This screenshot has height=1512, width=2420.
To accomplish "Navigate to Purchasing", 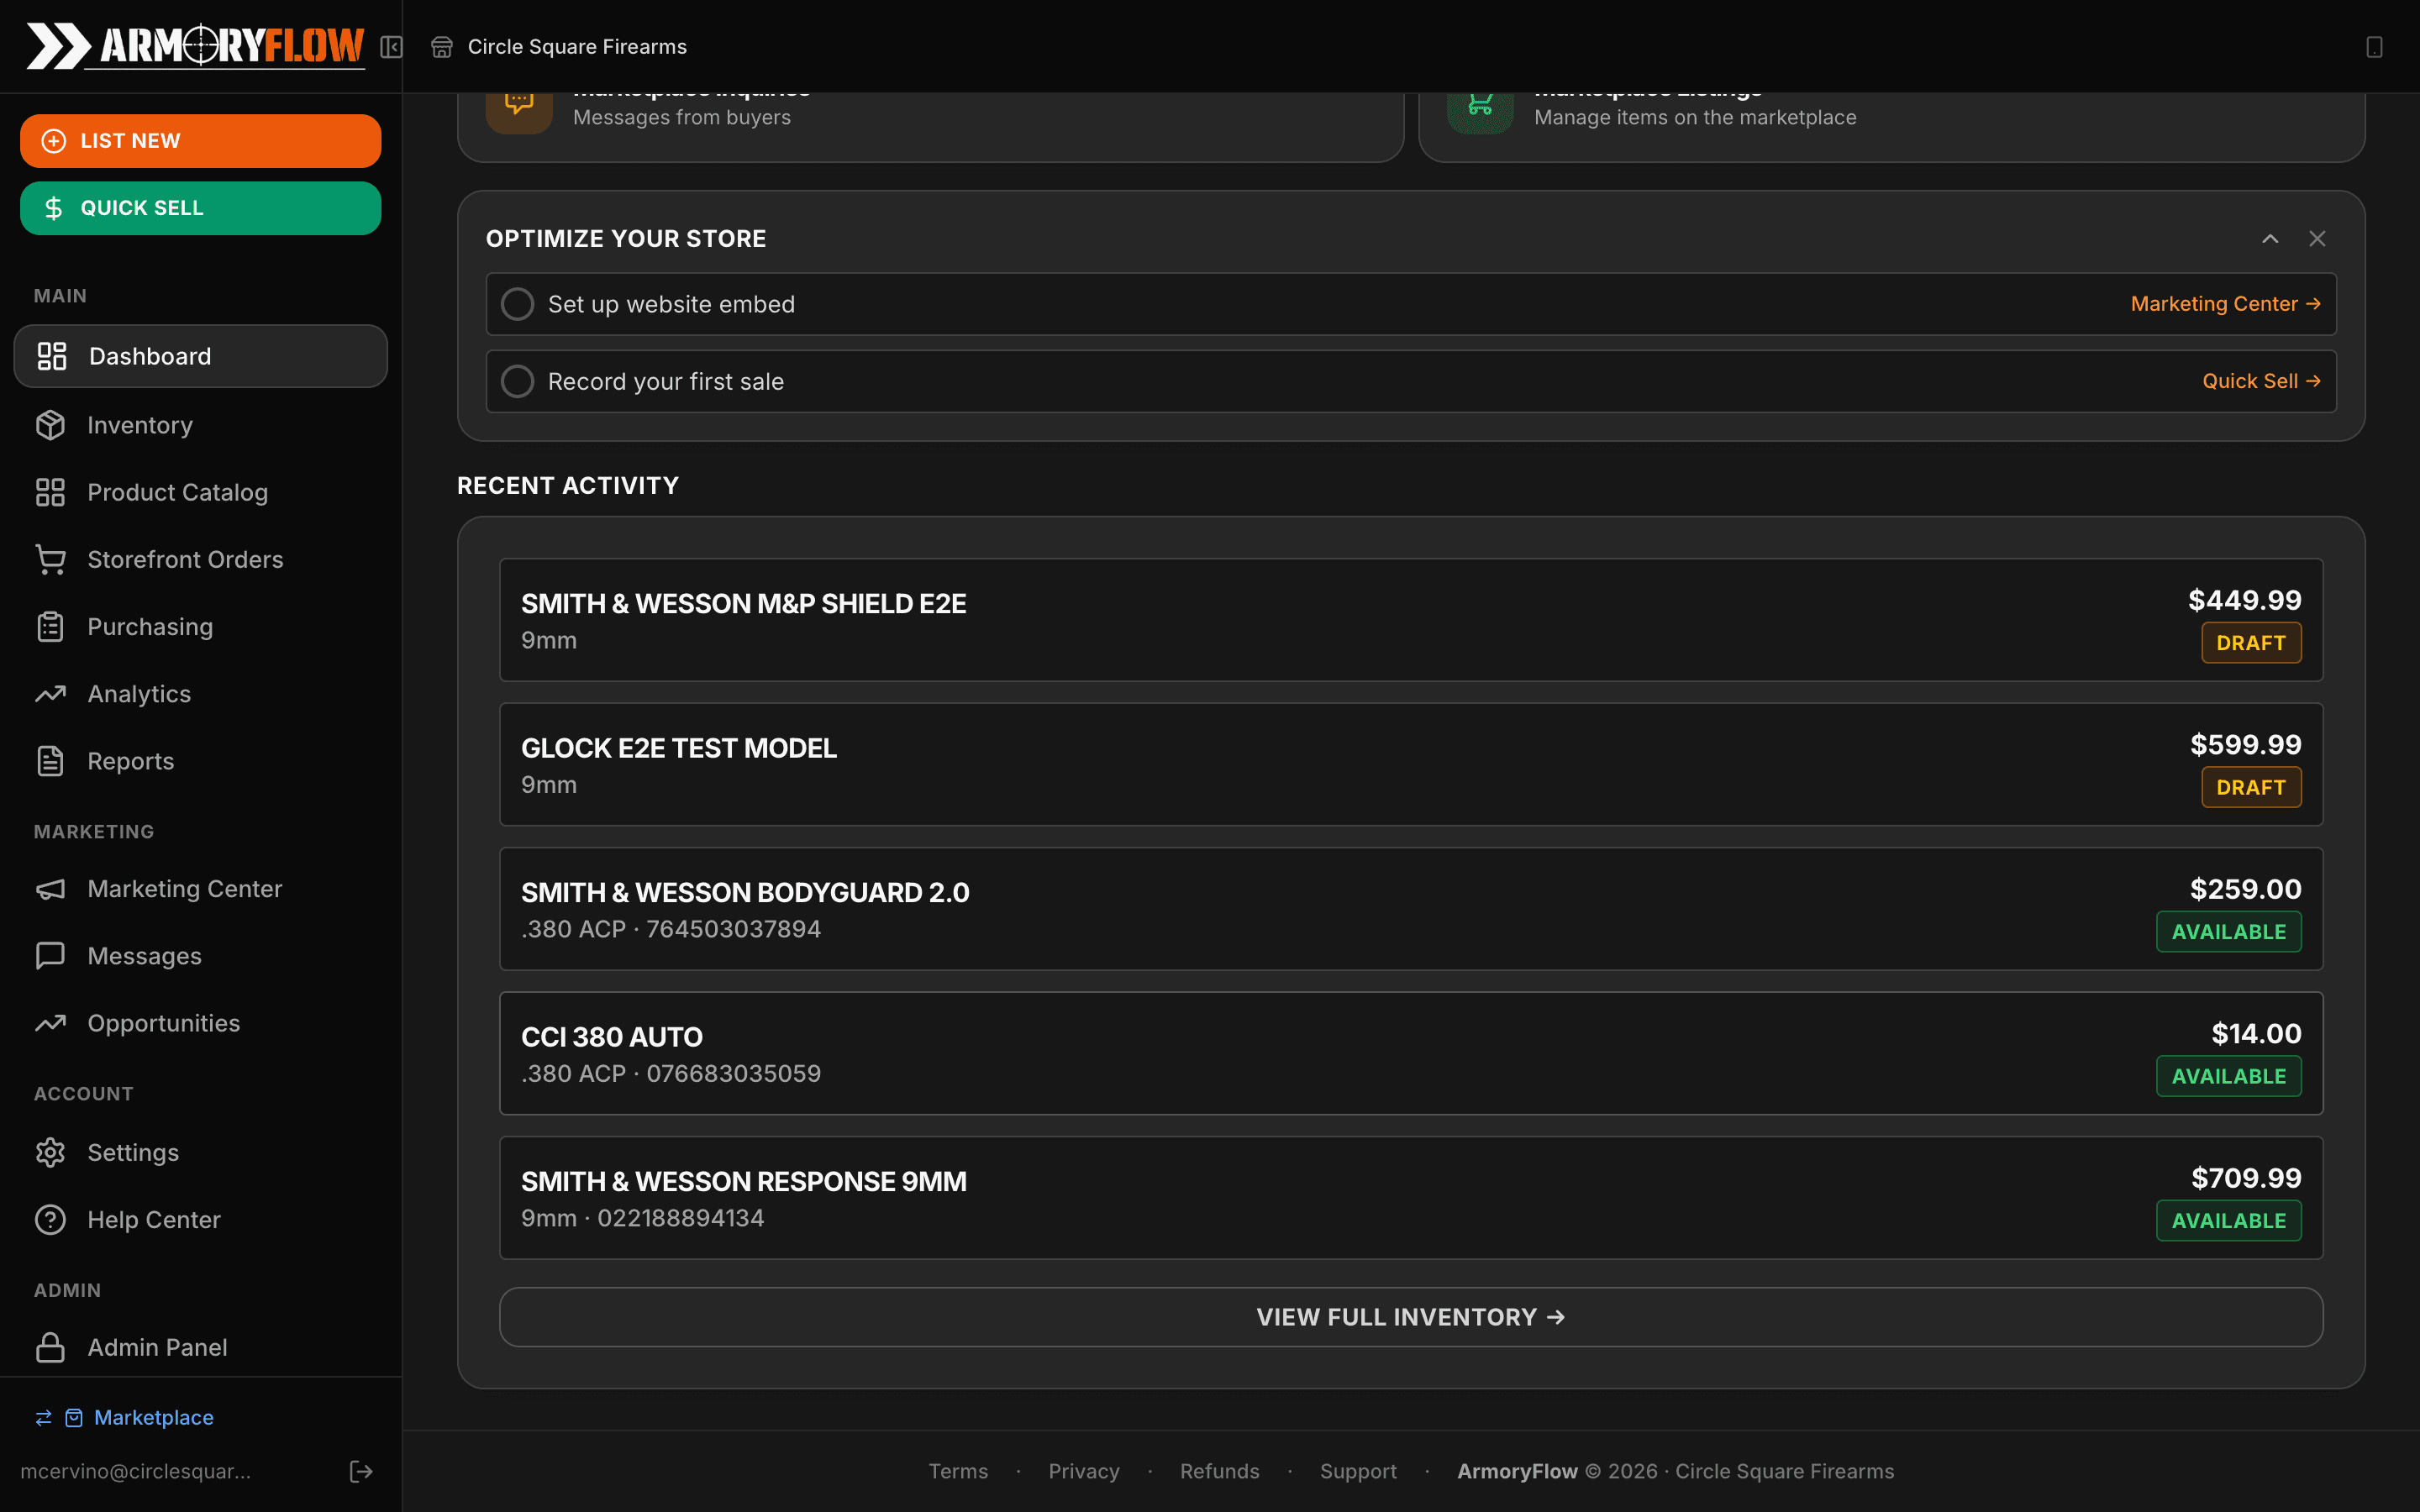I will 201,627.
